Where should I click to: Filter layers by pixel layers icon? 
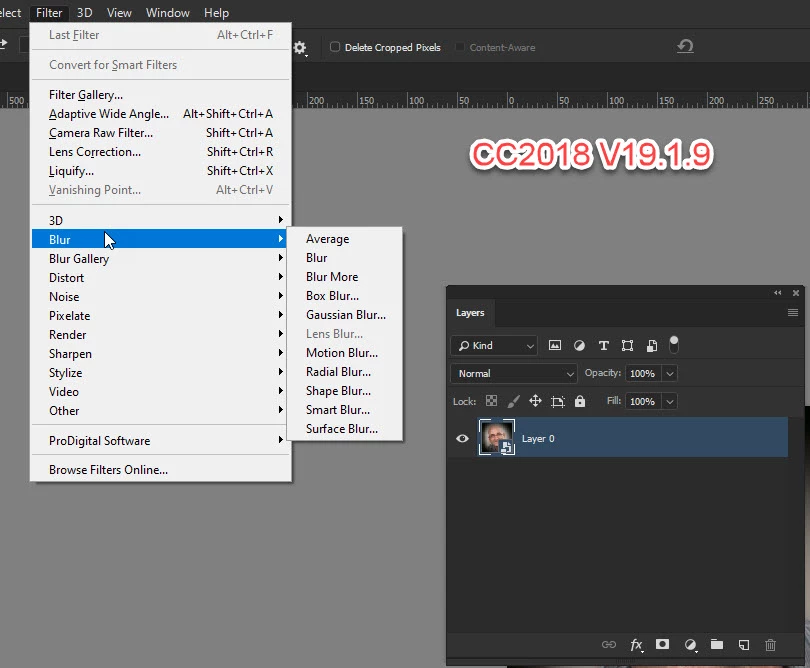pos(555,345)
